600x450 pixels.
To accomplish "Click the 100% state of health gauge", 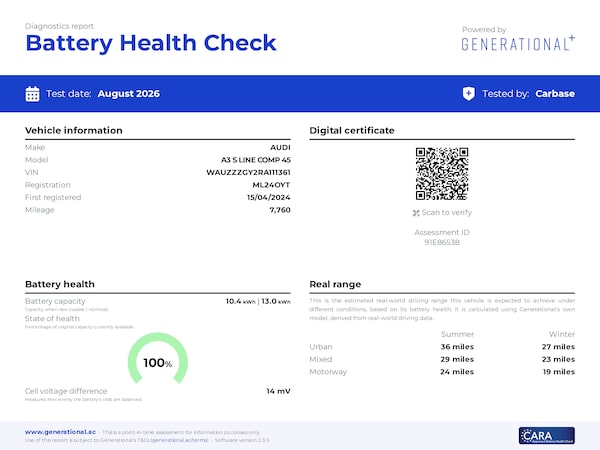I will pyautogui.click(x=158, y=359).
